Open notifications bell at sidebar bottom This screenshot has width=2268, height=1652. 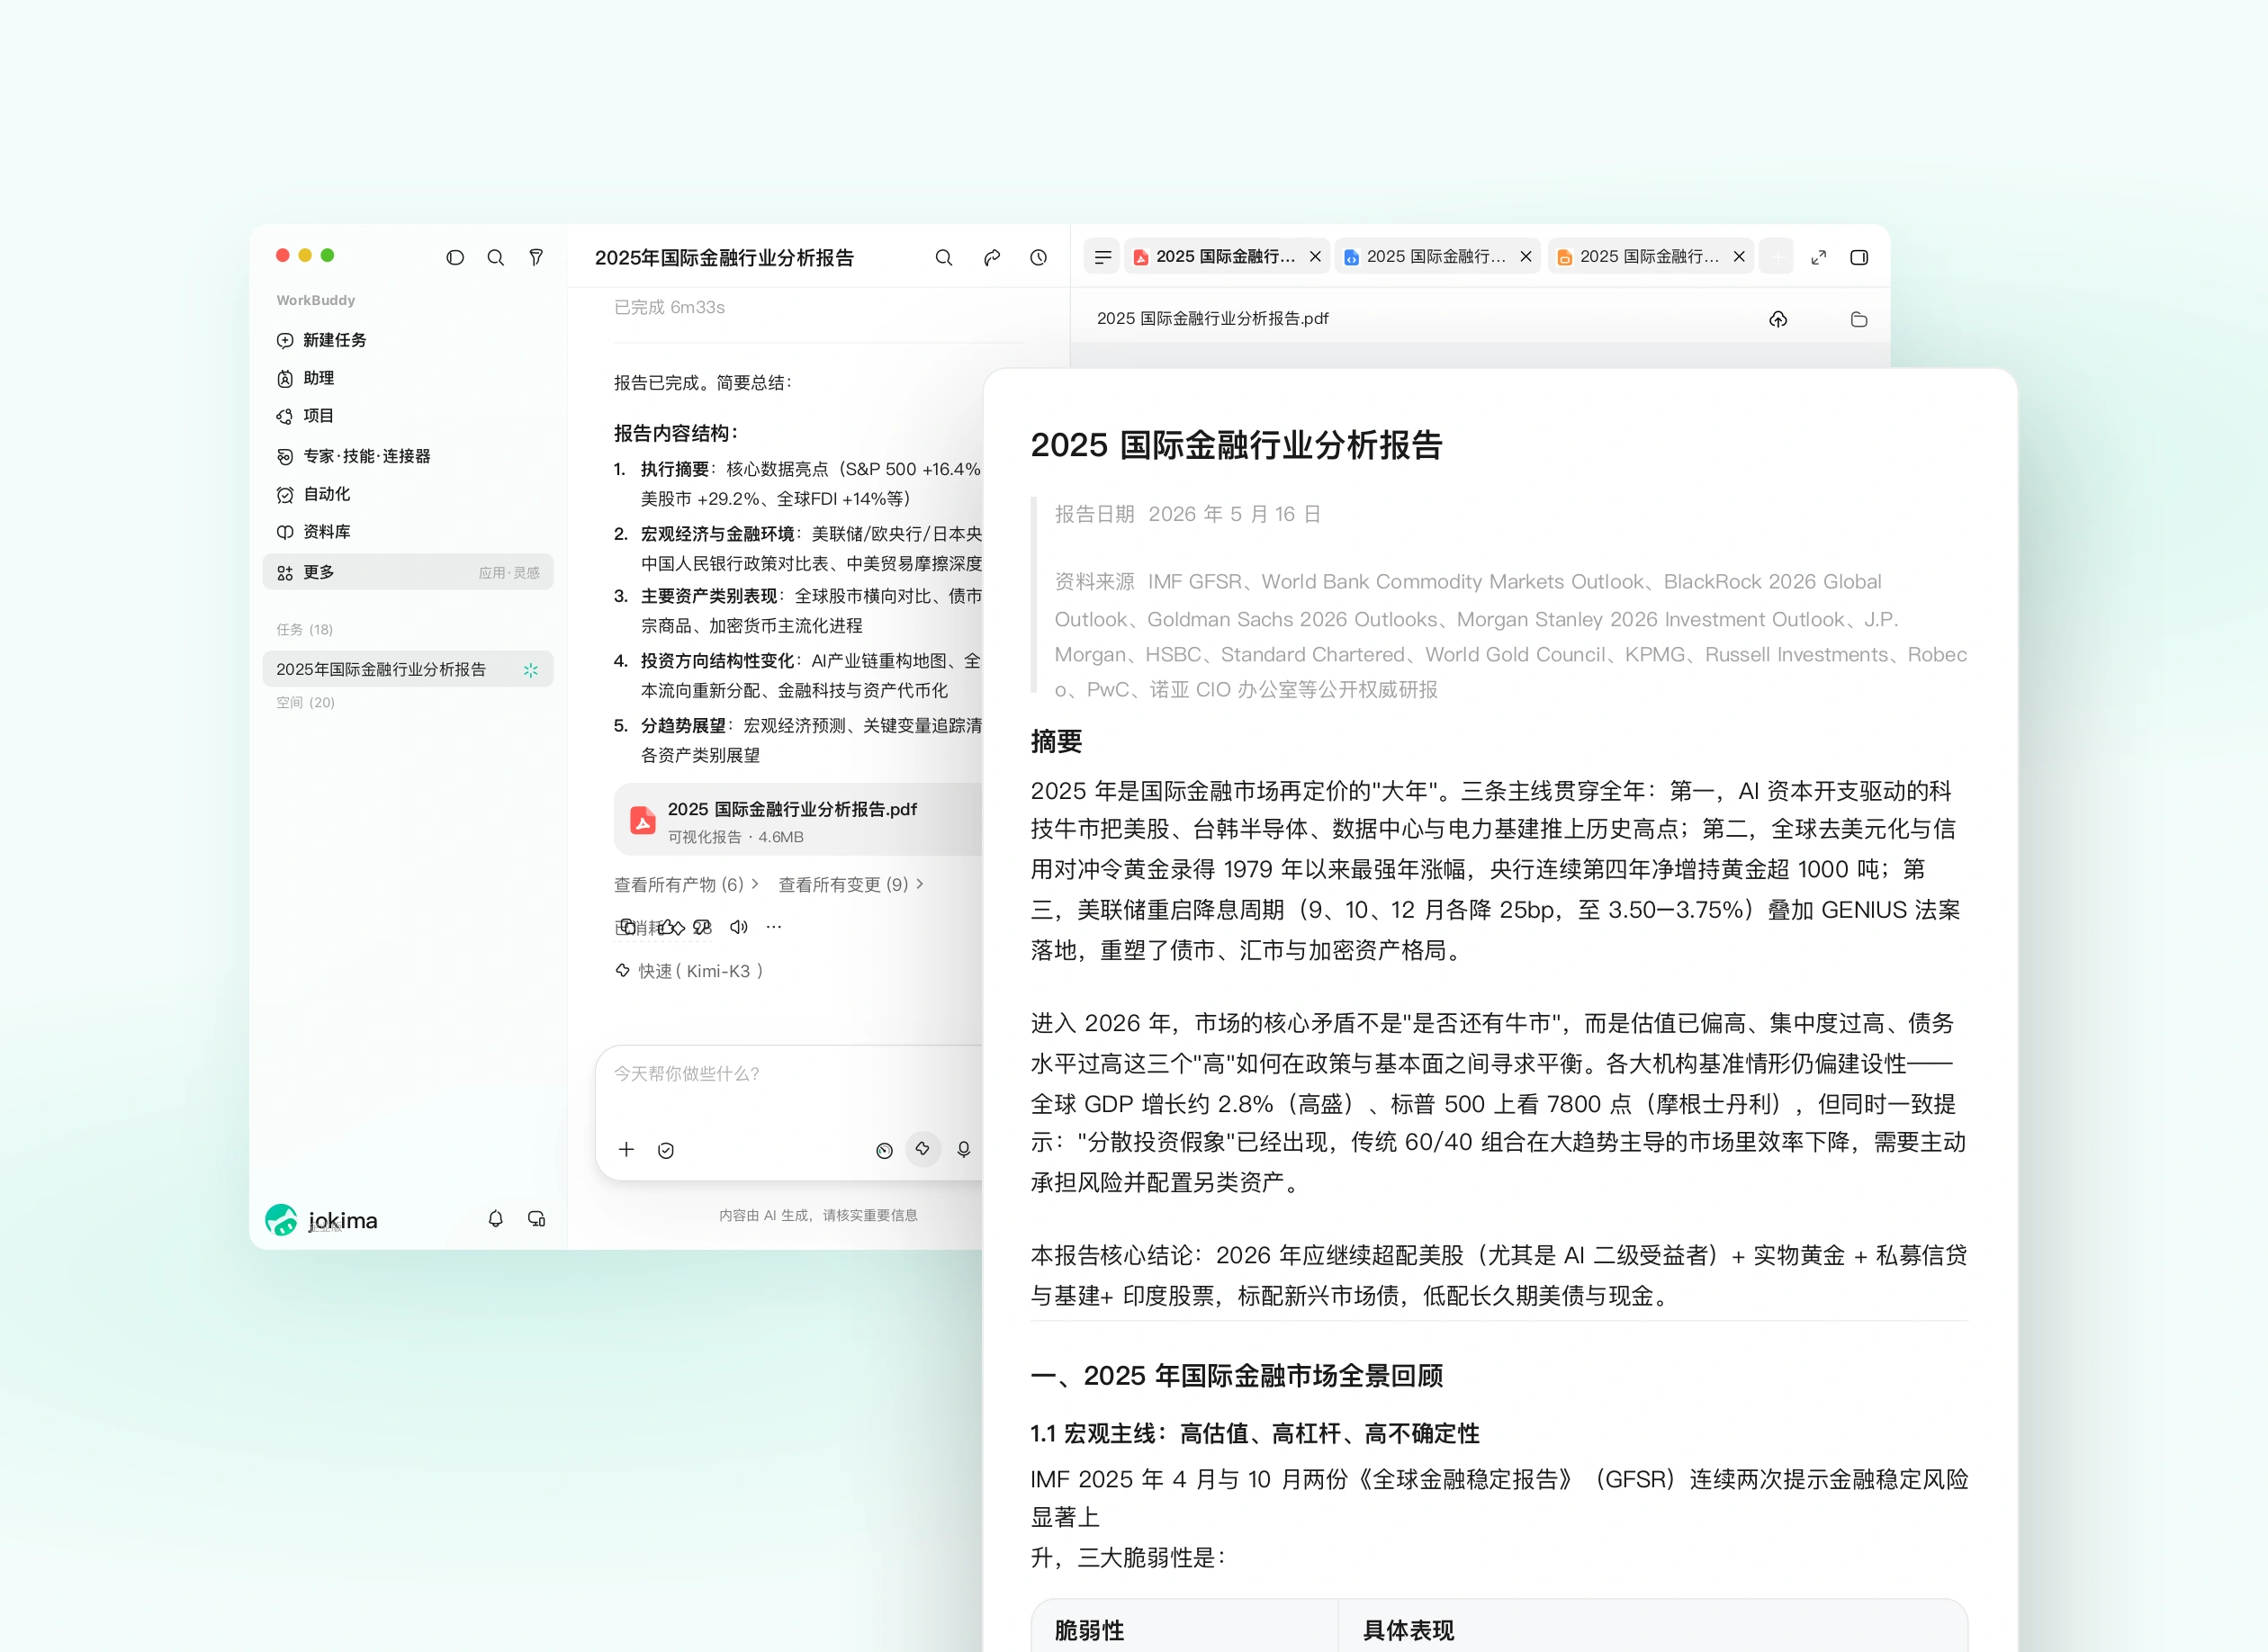(x=495, y=1219)
